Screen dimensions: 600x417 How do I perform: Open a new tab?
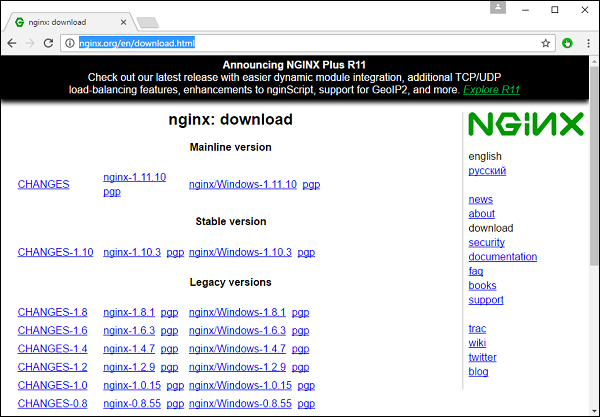click(147, 22)
